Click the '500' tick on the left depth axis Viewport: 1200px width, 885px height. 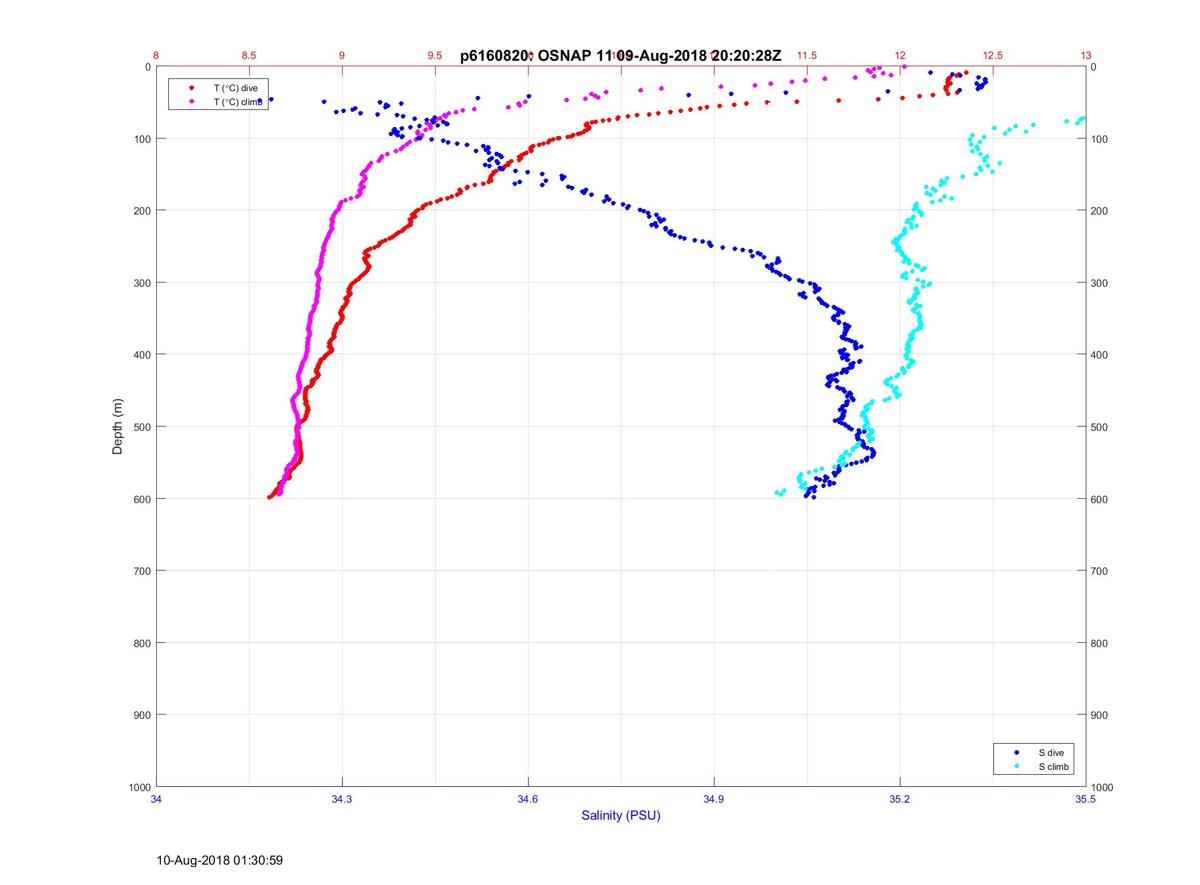click(x=141, y=427)
